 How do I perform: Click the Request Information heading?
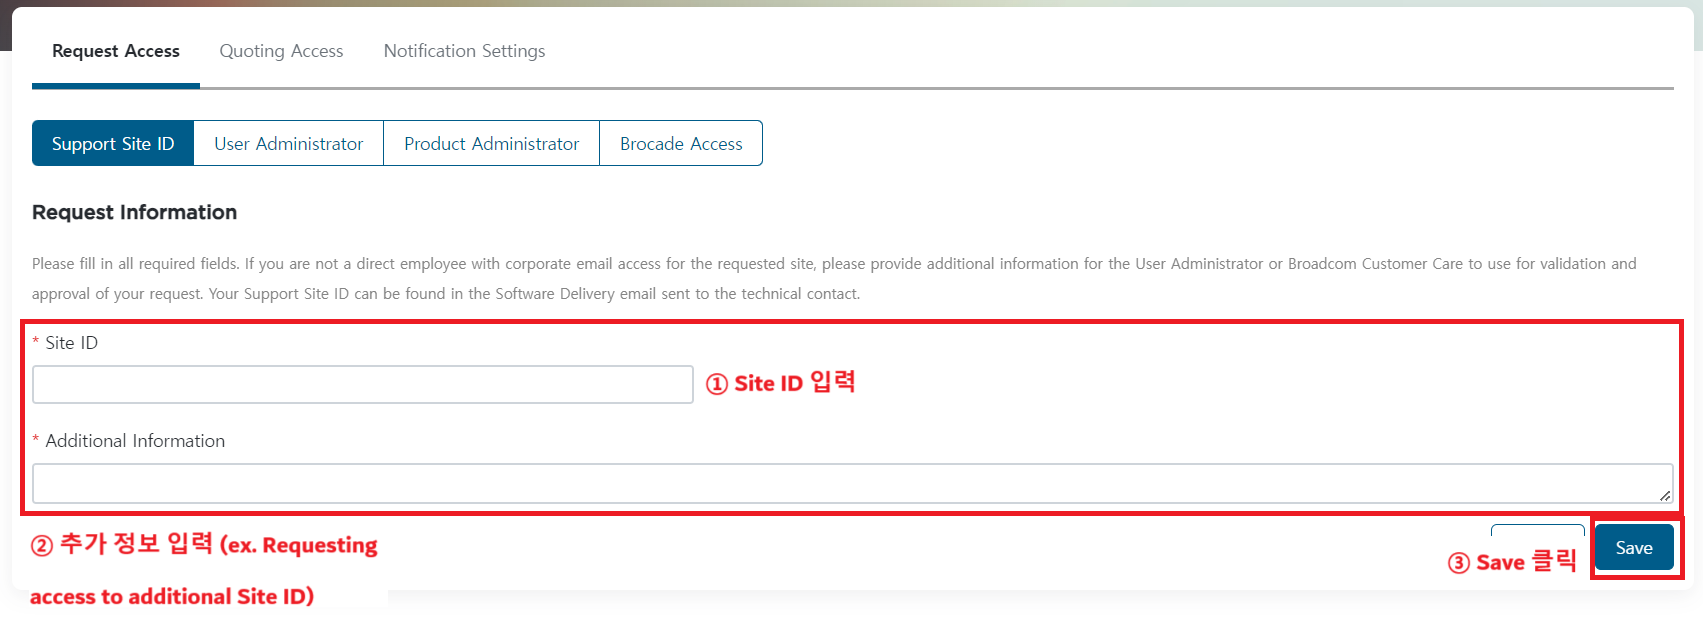134,212
